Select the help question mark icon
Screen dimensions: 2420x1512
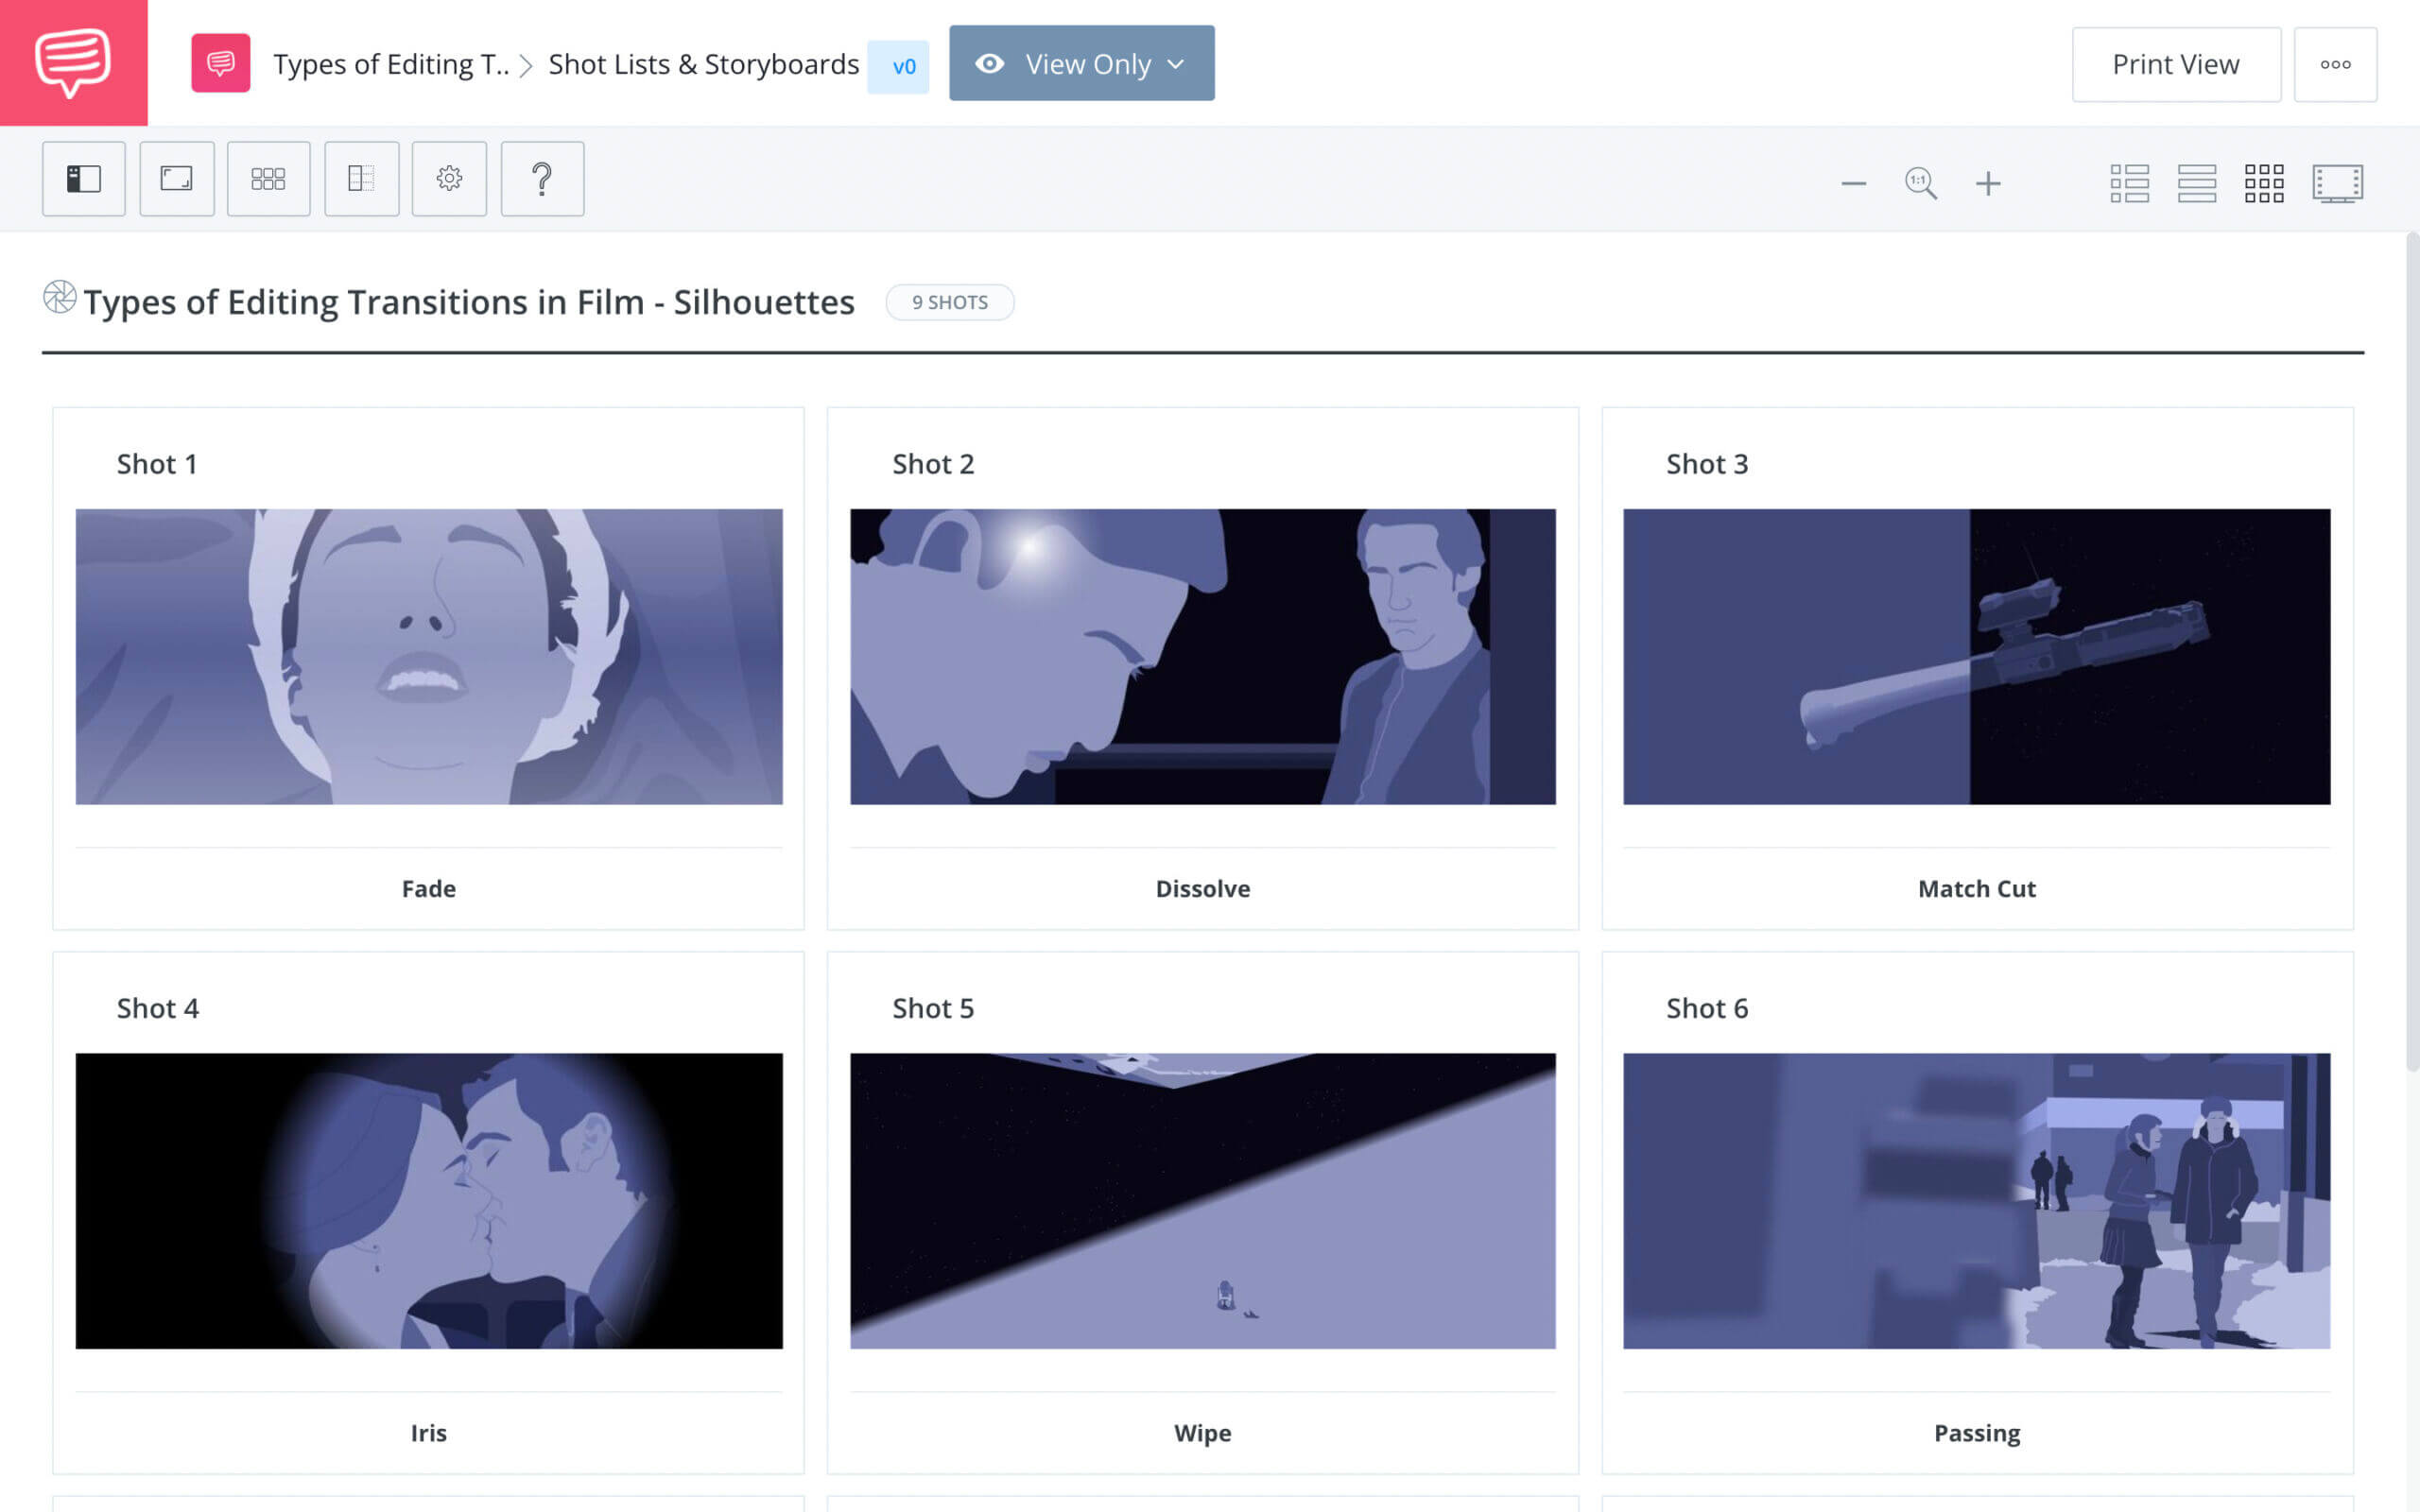click(x=544, y=178)
